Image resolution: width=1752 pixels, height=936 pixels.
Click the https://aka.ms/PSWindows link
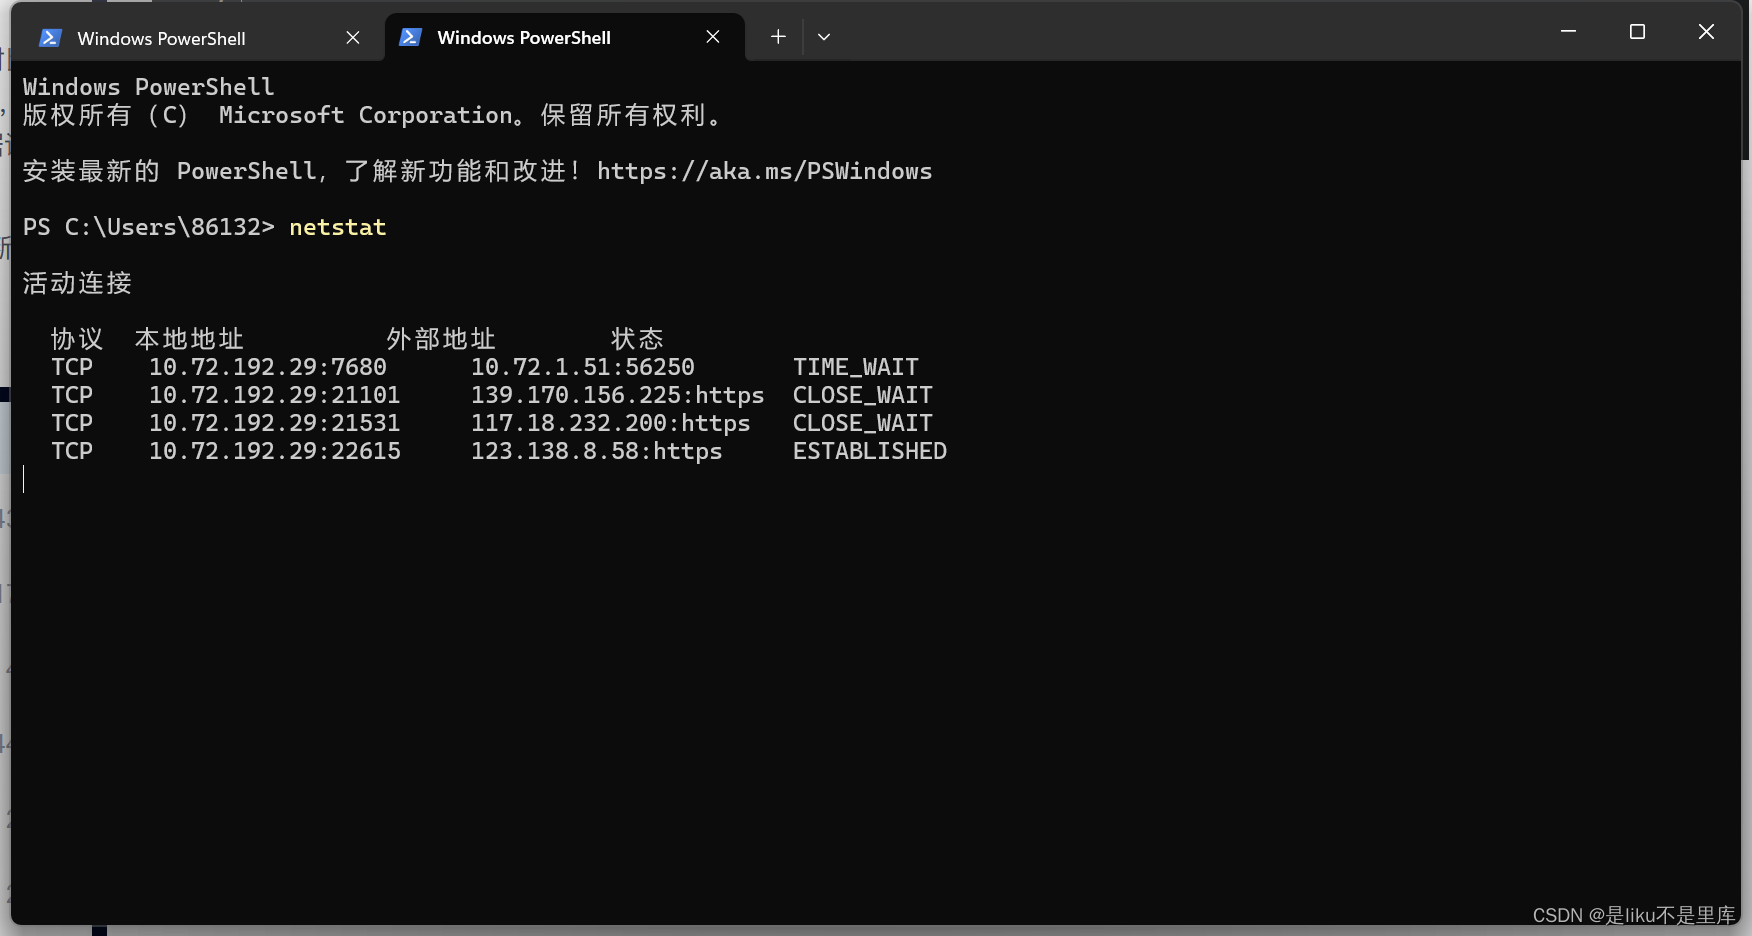click(x=764, y=171)
